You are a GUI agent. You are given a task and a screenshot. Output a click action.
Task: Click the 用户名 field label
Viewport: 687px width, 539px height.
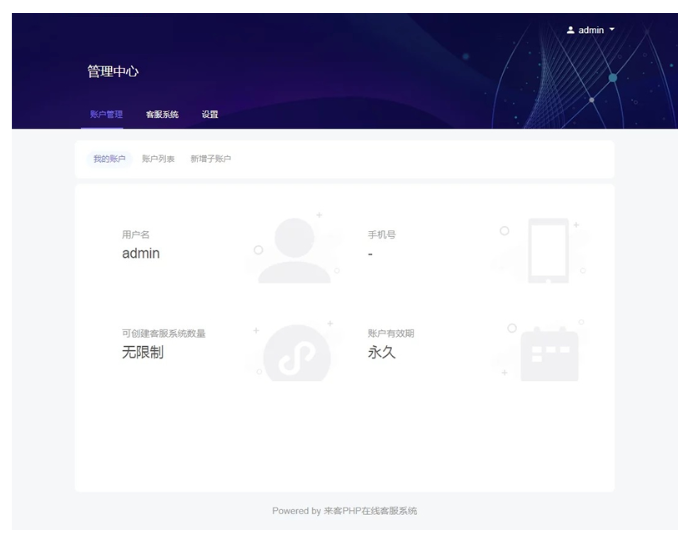[x=136, y=235]
